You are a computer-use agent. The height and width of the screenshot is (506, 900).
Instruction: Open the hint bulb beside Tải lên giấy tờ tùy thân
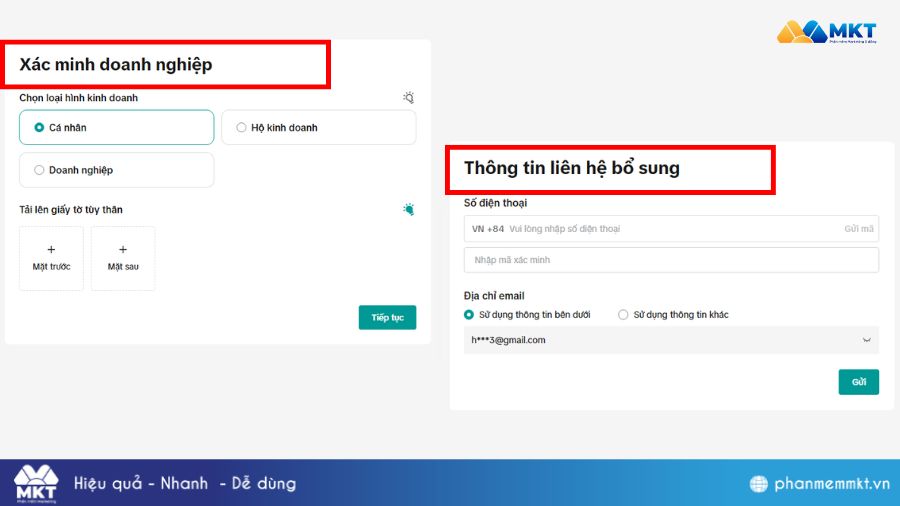(408, 209)
